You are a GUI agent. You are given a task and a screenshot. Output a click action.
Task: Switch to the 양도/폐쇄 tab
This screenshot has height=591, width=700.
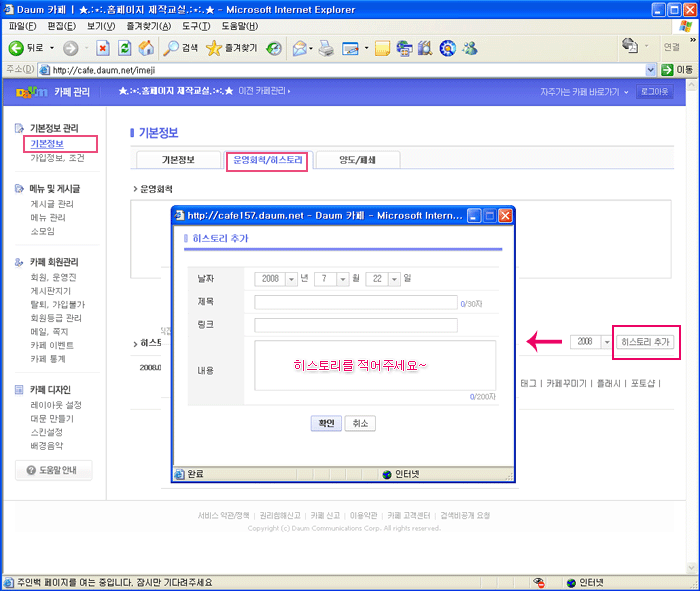[357, 160]
